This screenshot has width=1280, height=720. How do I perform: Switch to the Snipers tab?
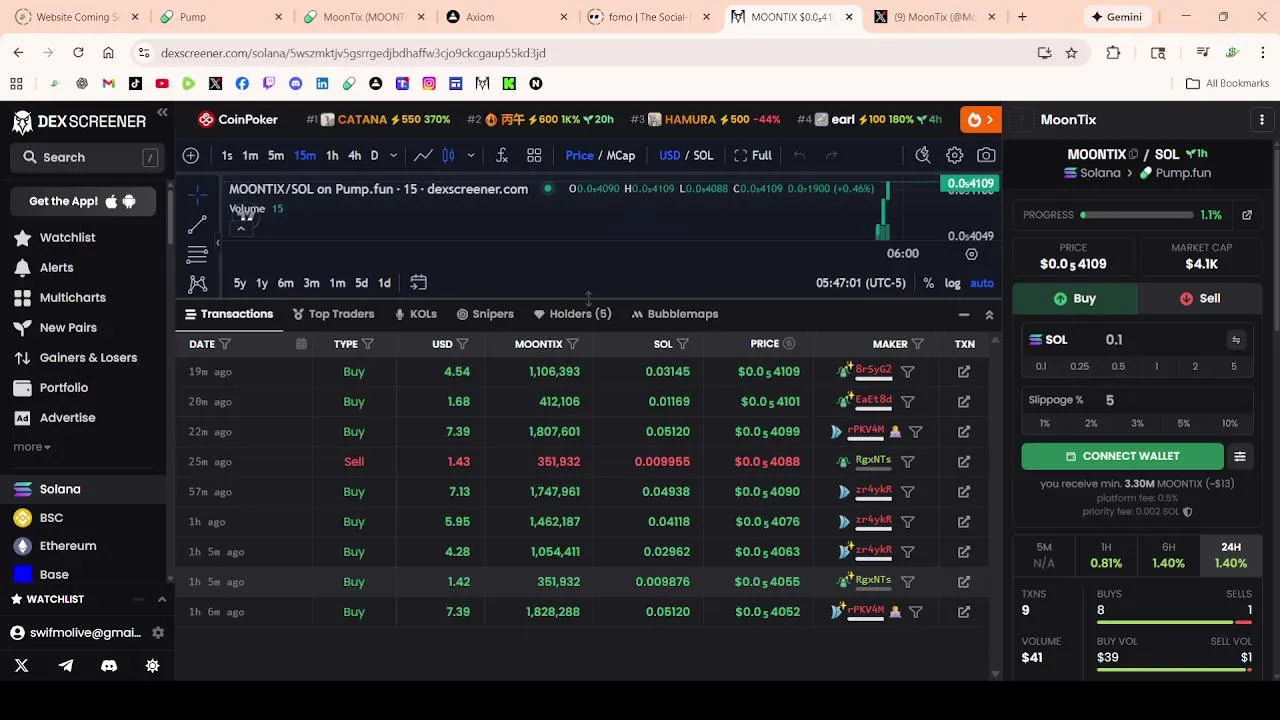485,314
